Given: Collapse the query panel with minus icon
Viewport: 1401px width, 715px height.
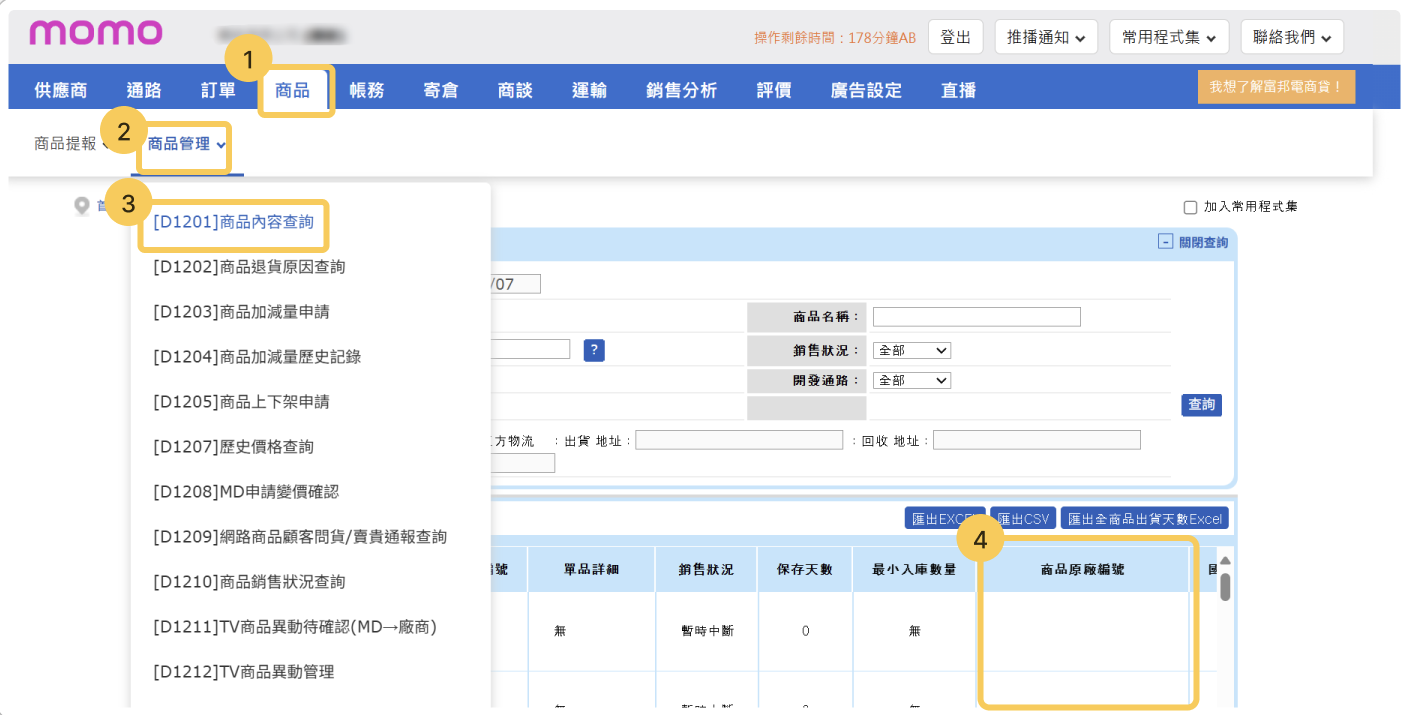Looking at the screenshot, I should click(1164, 242).
